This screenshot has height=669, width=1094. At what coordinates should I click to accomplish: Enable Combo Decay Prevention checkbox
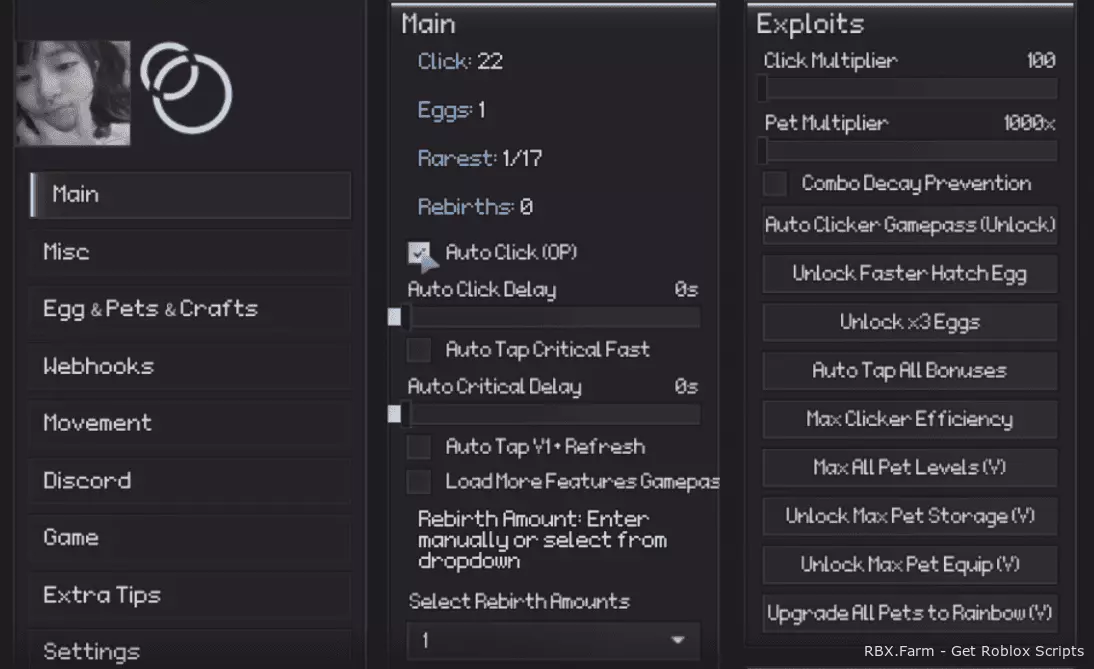[774, 183]
